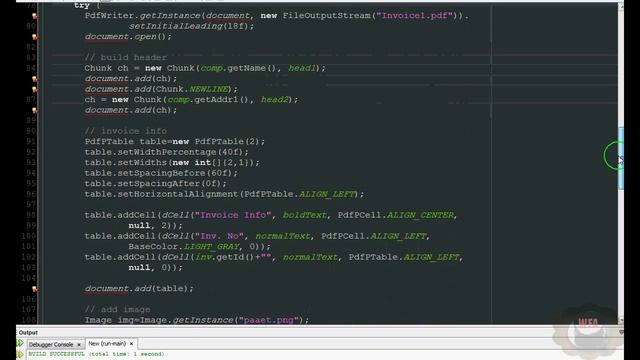Click the head1 variable in Chunk constructor
Screen dimensions: 640x360
click(x=302, y=68)
